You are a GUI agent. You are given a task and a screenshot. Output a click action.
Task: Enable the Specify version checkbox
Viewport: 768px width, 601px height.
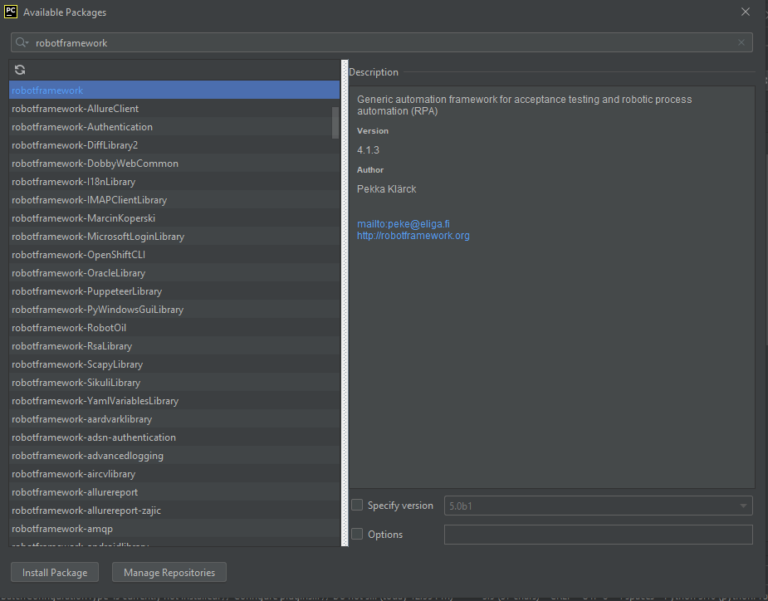click(357, 506)
